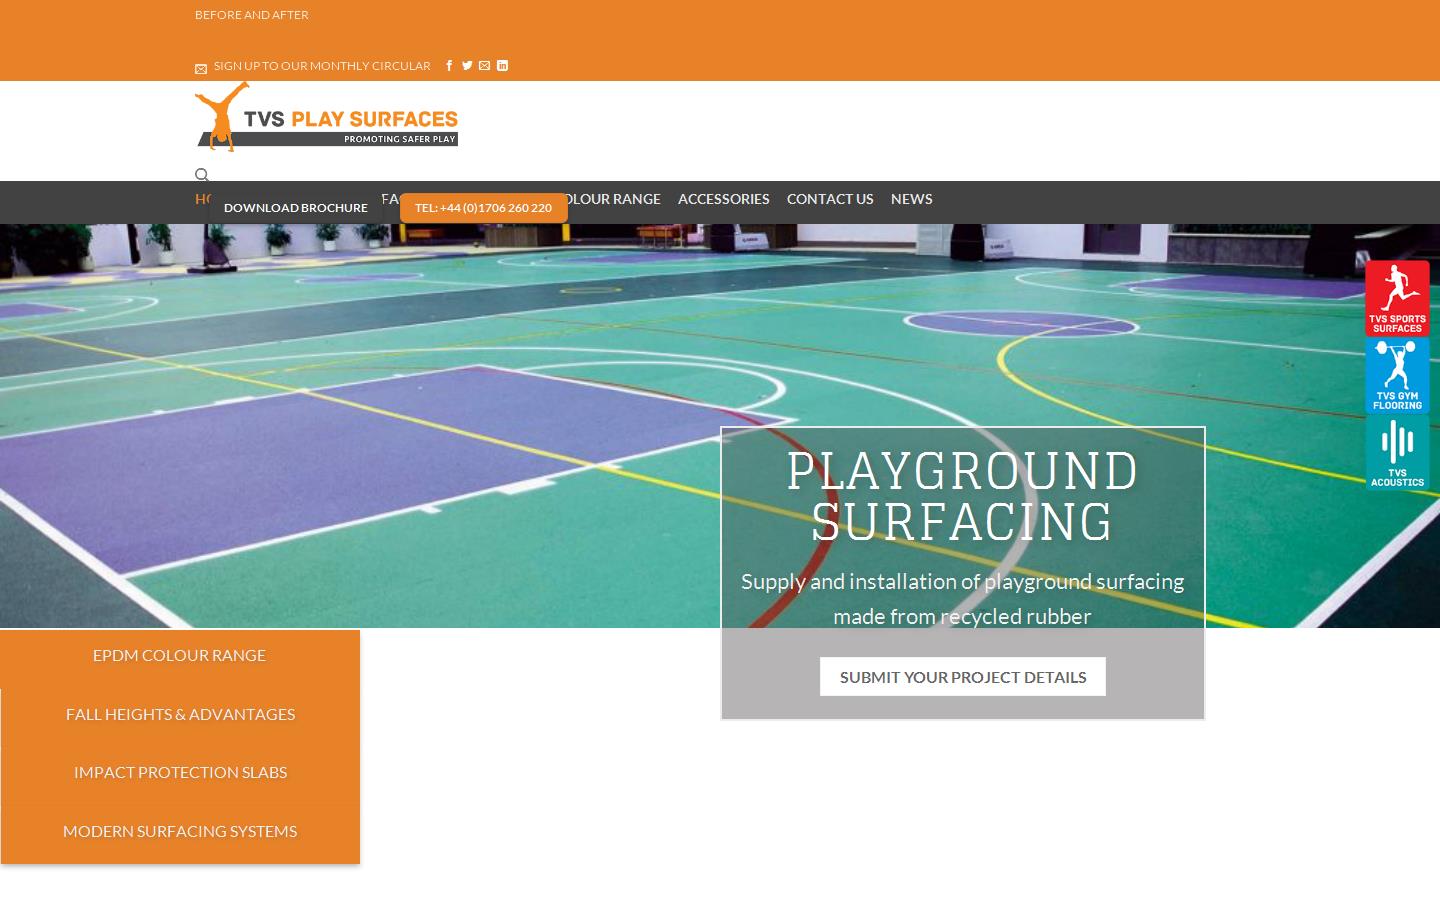Click the email envelope social icon
The width and height of the screenshot is (1440, 900).
pyautogui.click(x=485, y=66)
